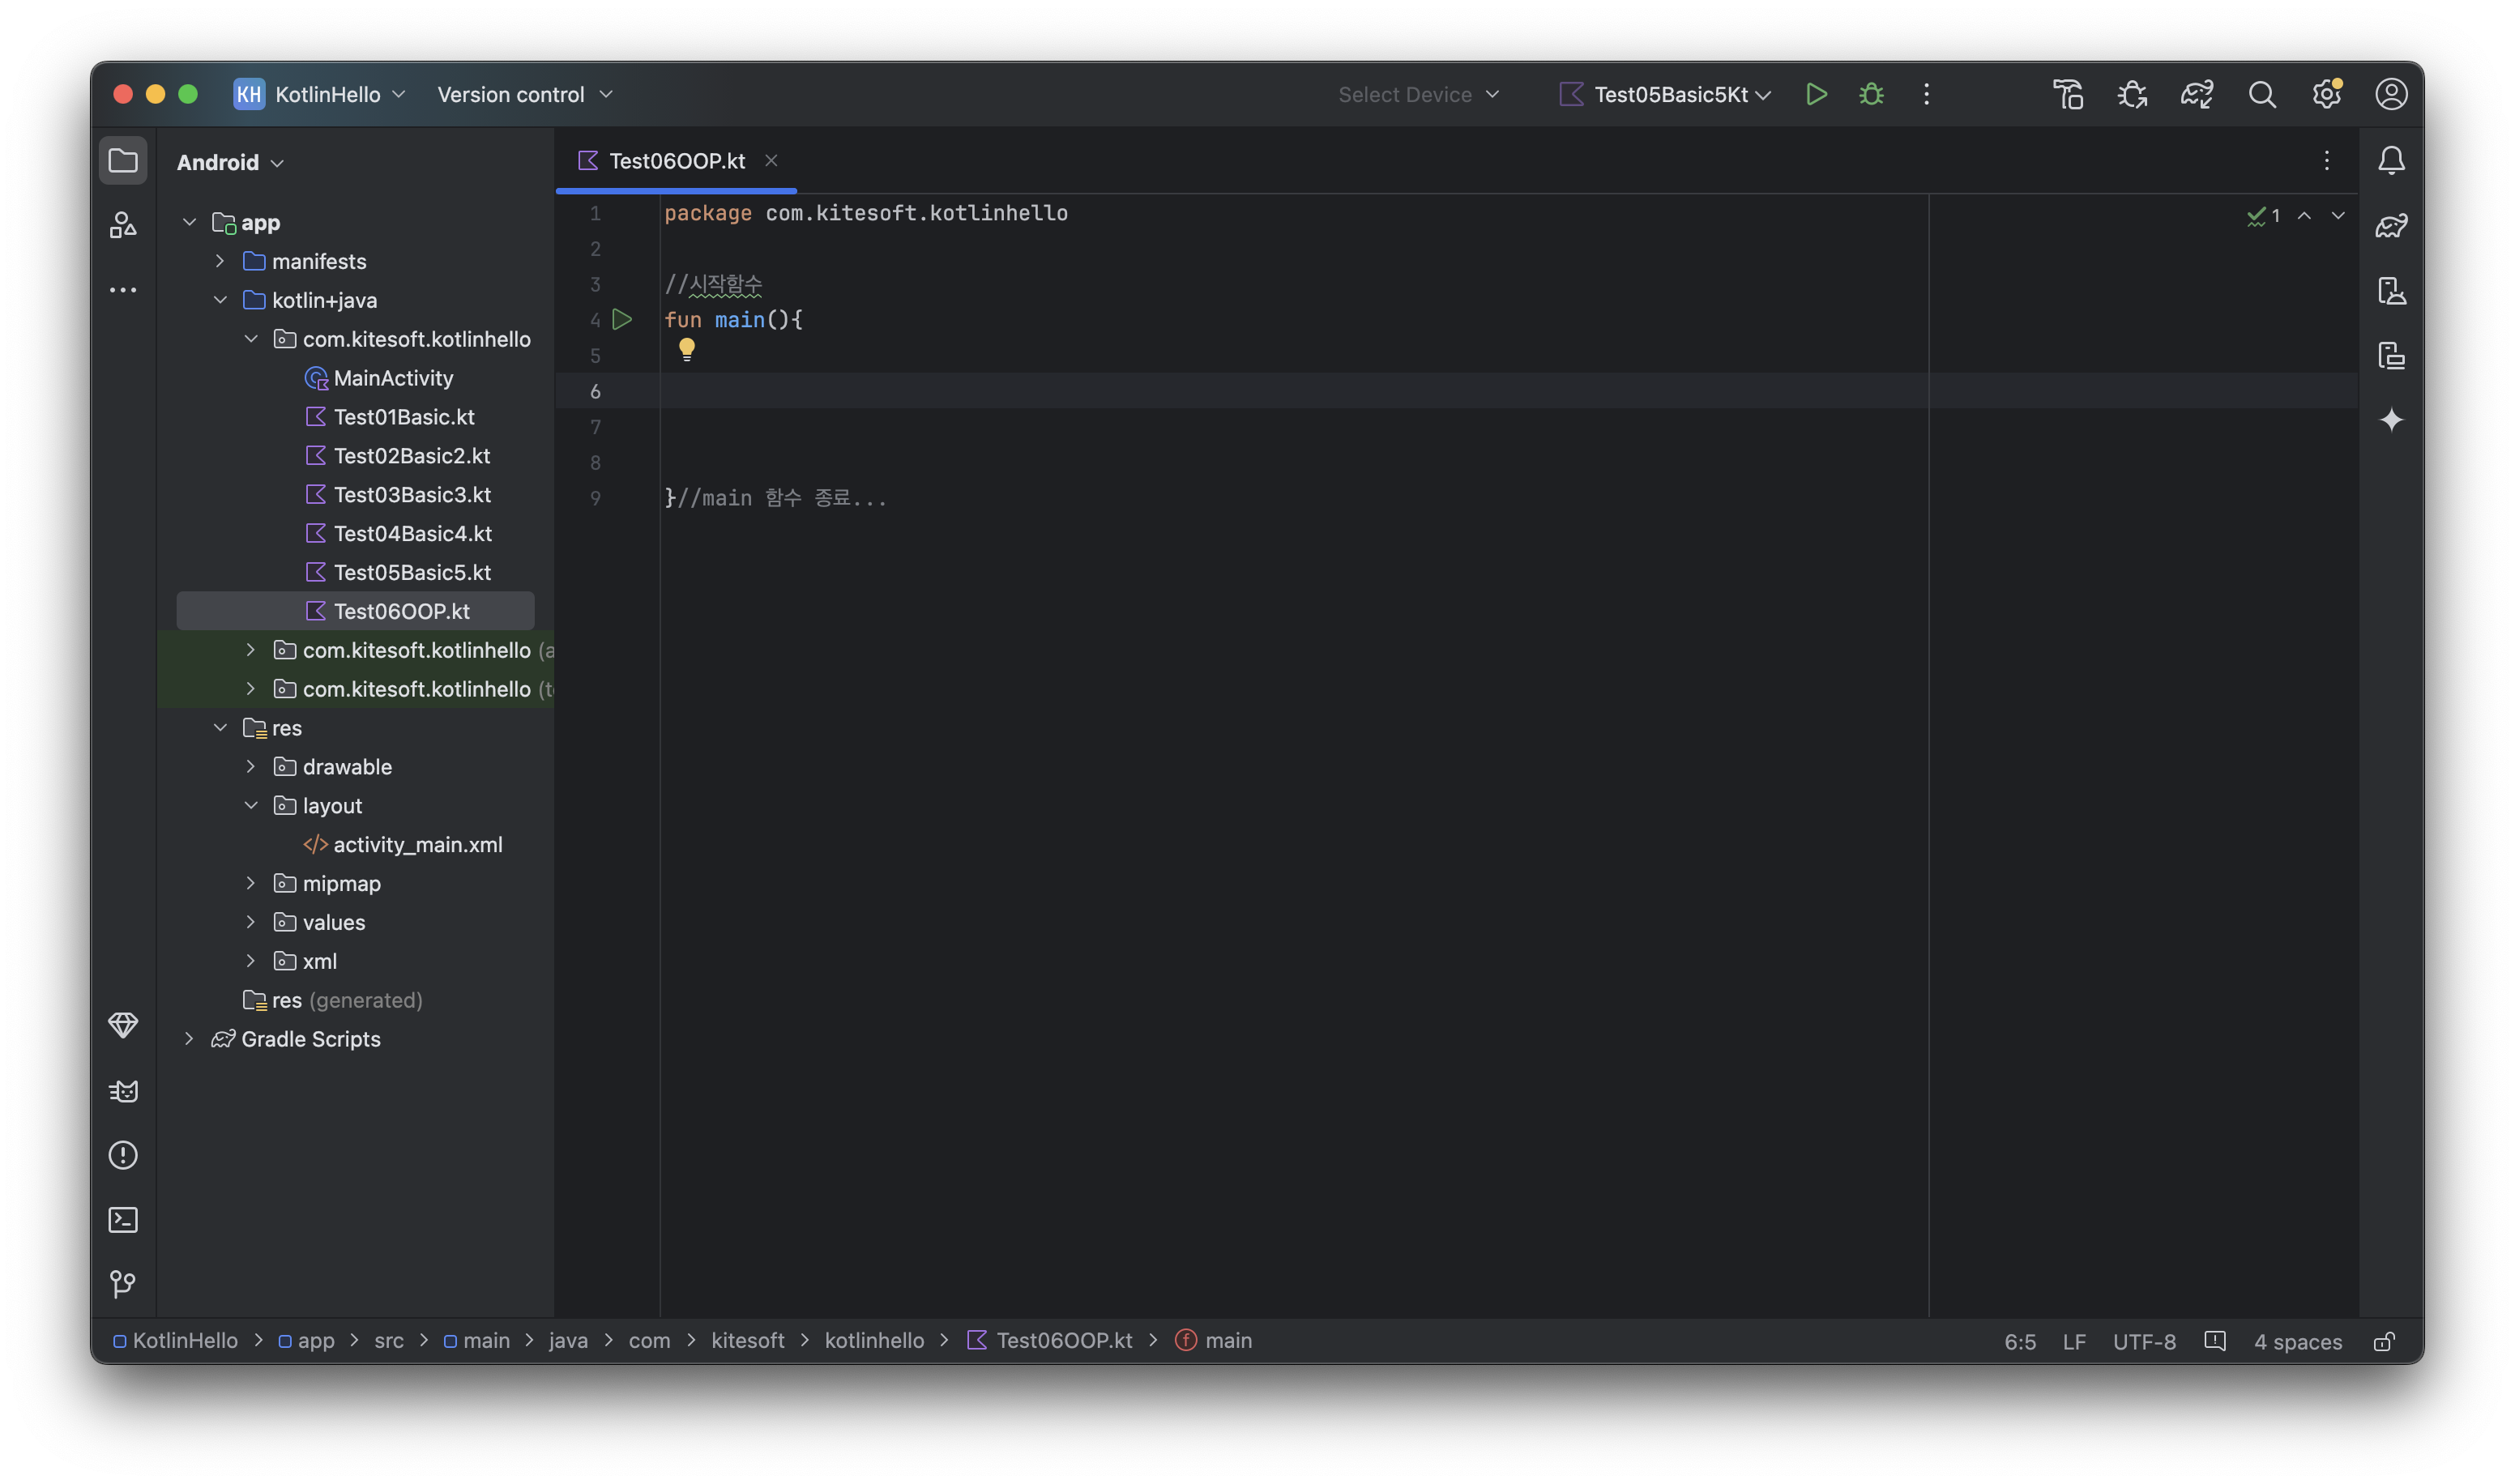
Task: Open the Notifications bell panel
Action: pos(2391,161)
